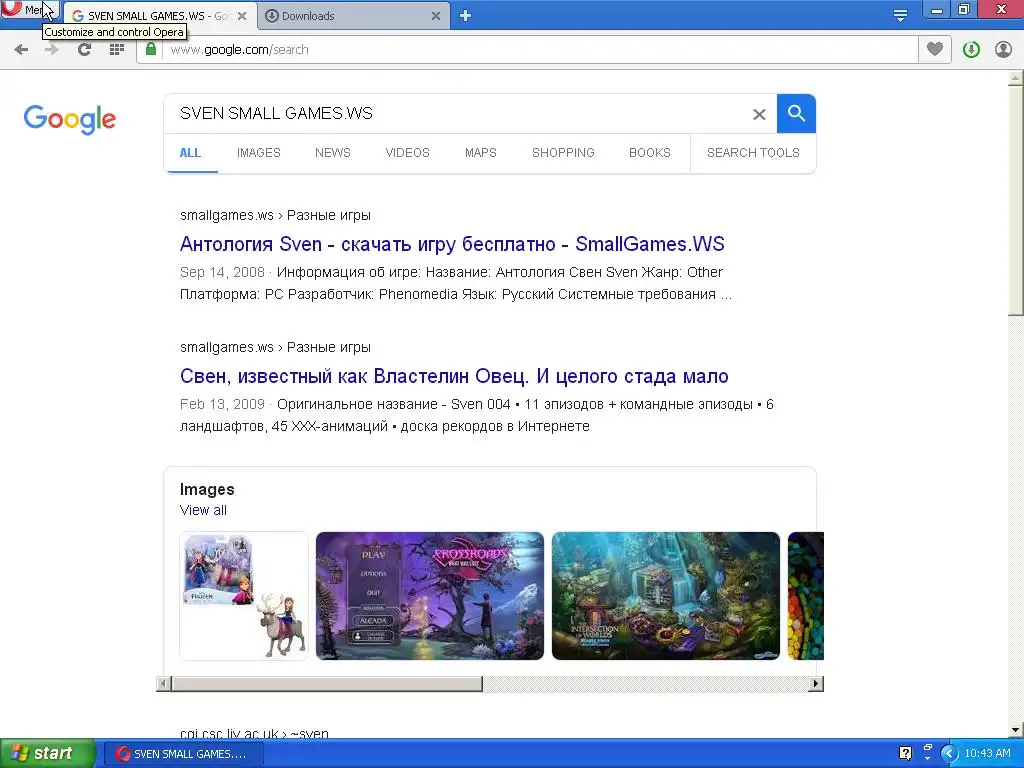This screenshot has height=768, width=1024.
Task: Open a new tab with plus button
Action: click(465, 16)
